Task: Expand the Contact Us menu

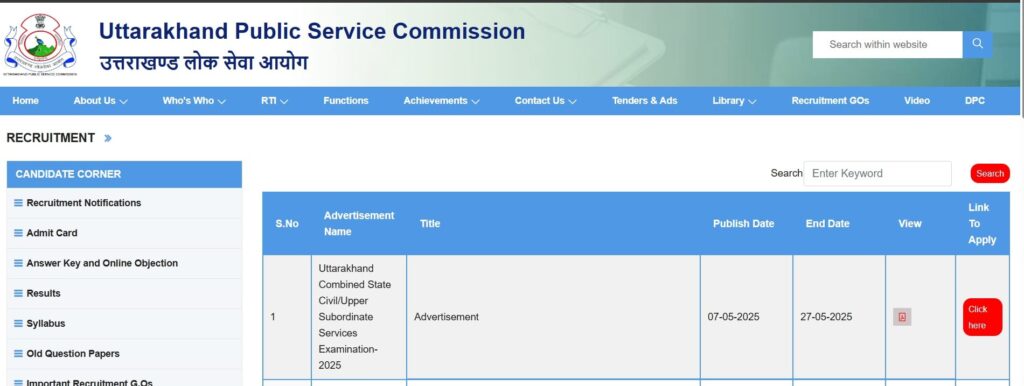Action: click(x=545, y=101)
